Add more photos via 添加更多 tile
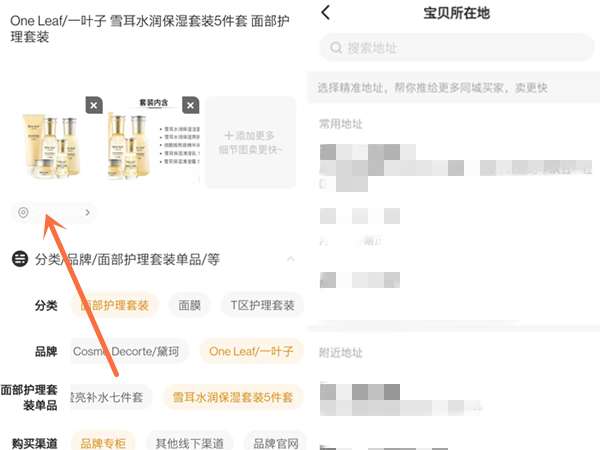 pos(251,142)
